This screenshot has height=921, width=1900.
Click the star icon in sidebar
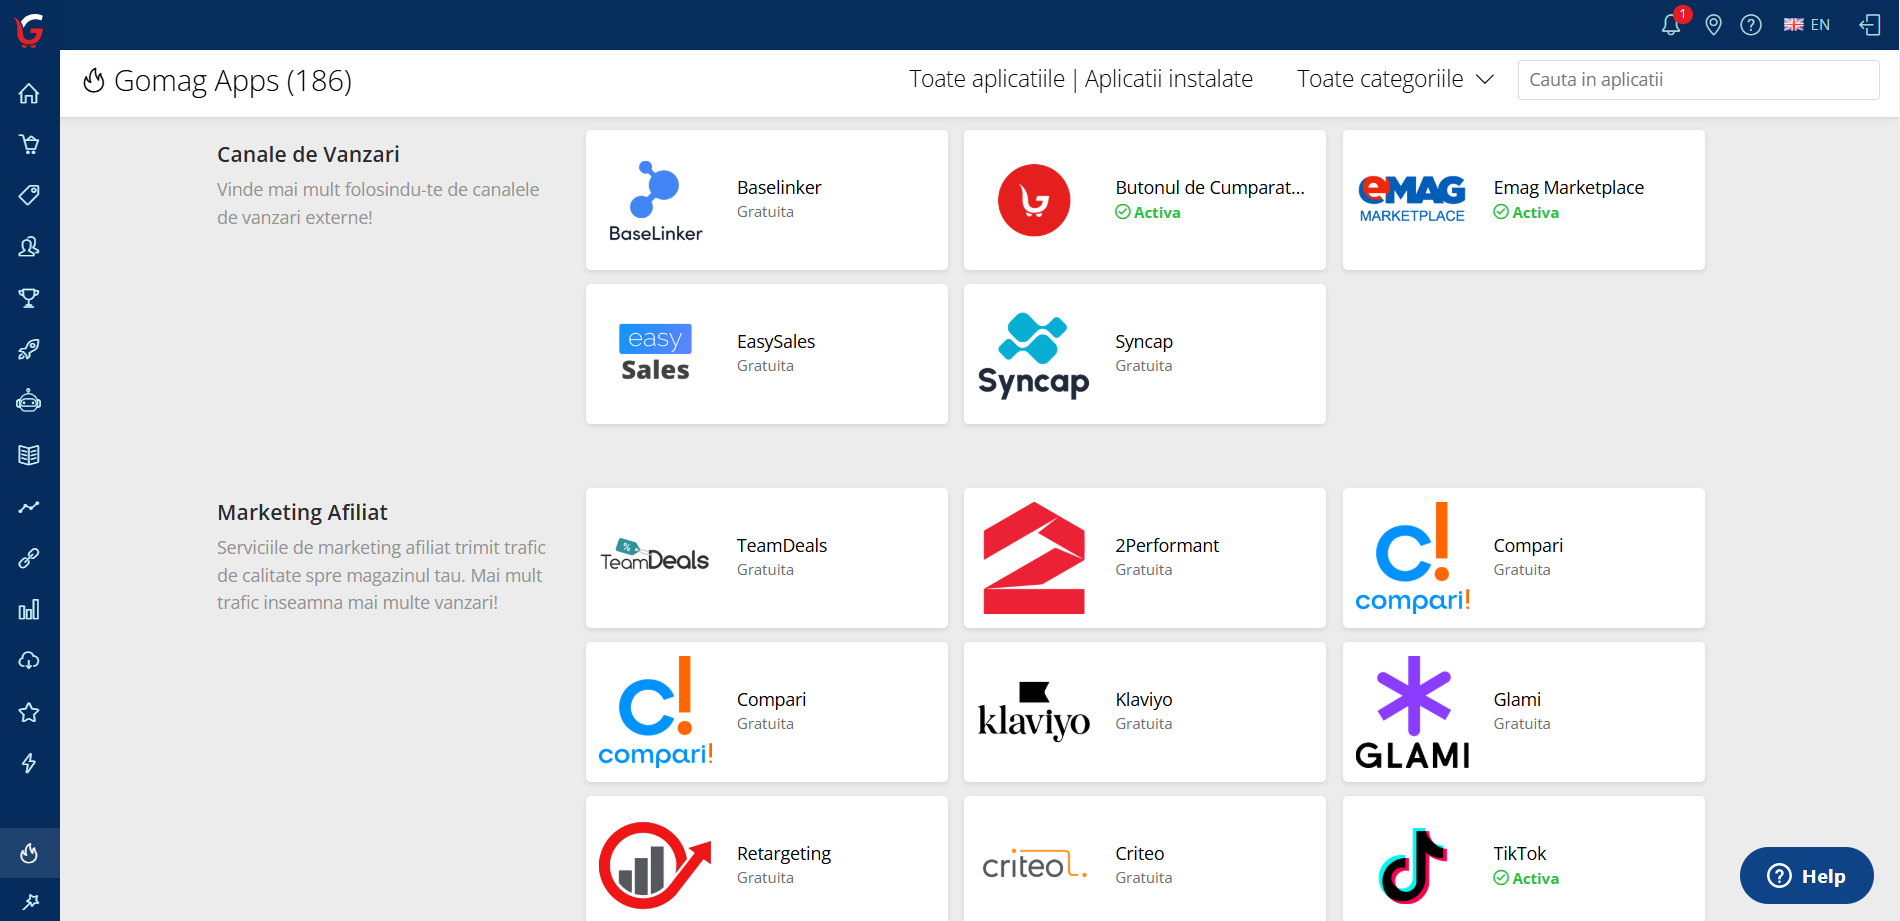(29, 712)
